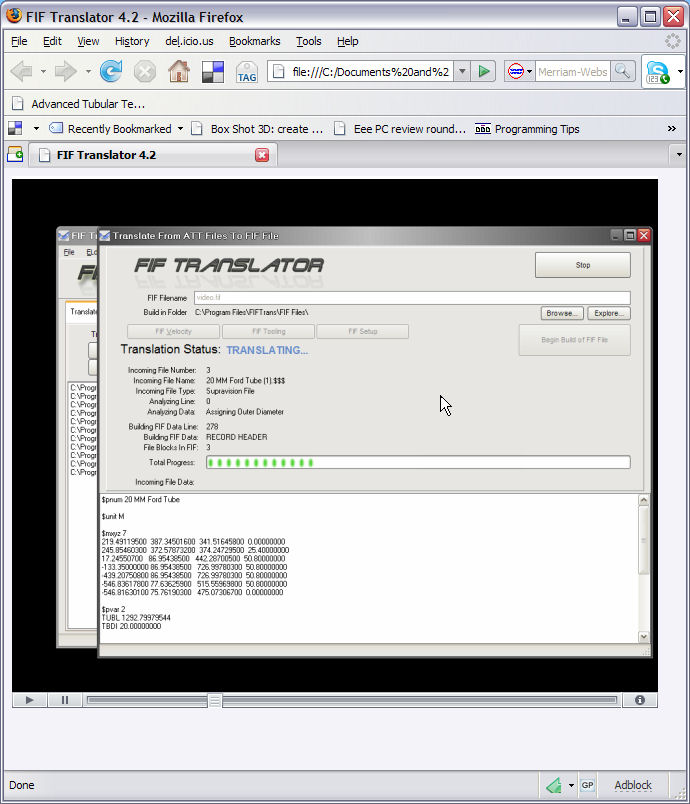
Task: Open the Tools menu
Action: [x=308, y=41]
